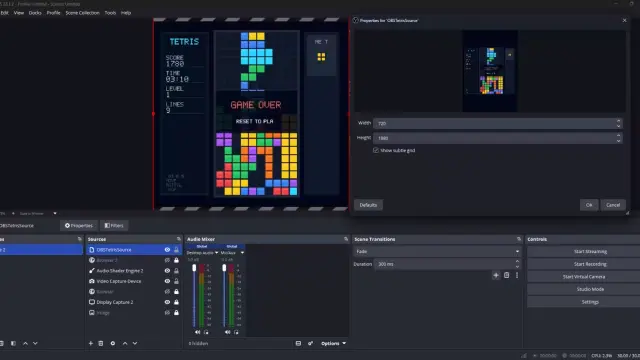Mute Mic/Aux speaker icon

coord(227,332)
